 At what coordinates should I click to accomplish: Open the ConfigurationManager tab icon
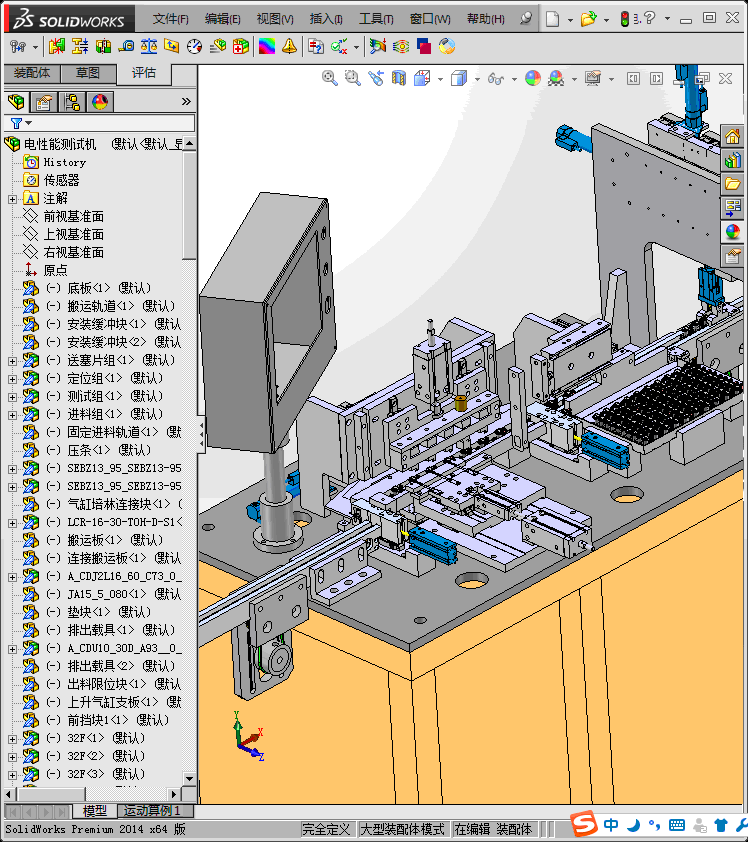pos(71,102)
